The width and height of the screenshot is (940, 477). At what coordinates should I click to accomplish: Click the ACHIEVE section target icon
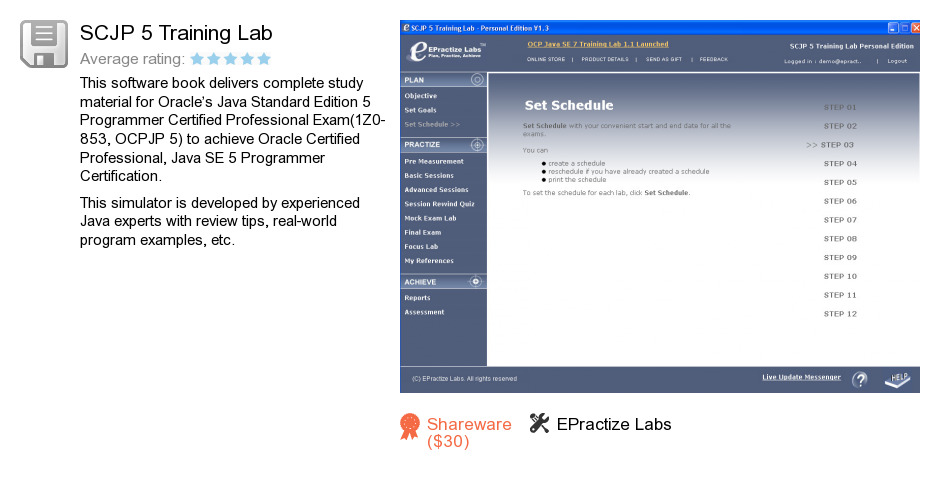pyautogui.click(x=475, y=281)
